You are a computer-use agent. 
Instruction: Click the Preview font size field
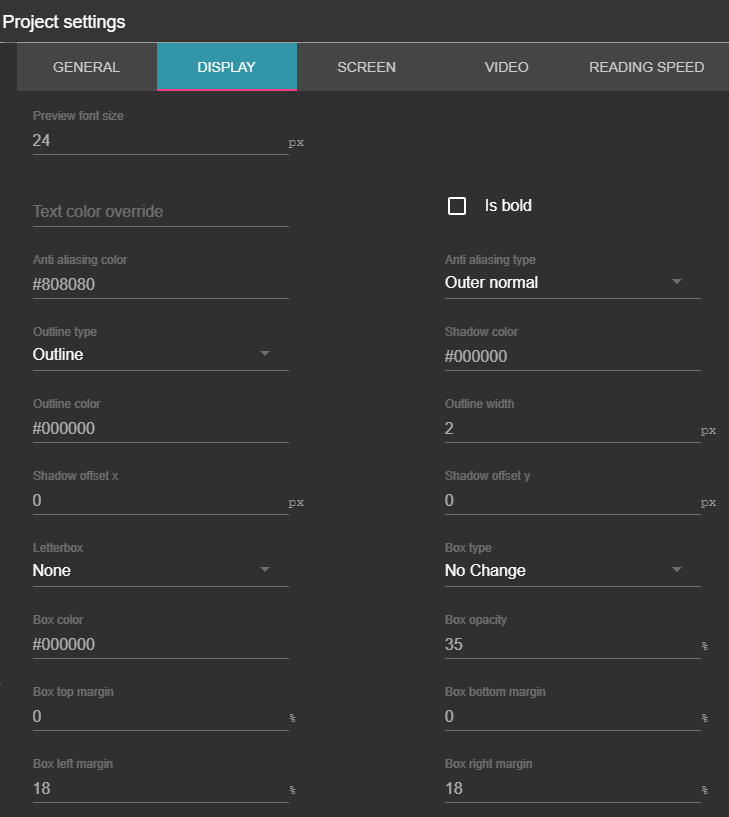coord(160,141)
